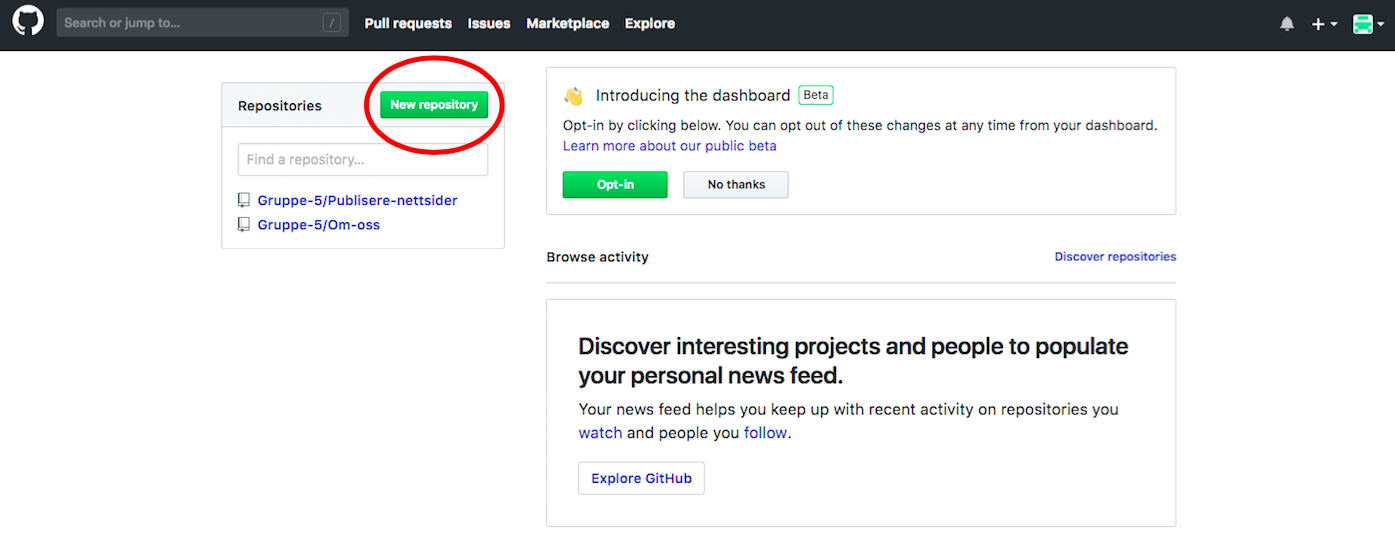Click the Browse activity heading

click(597, 257)
